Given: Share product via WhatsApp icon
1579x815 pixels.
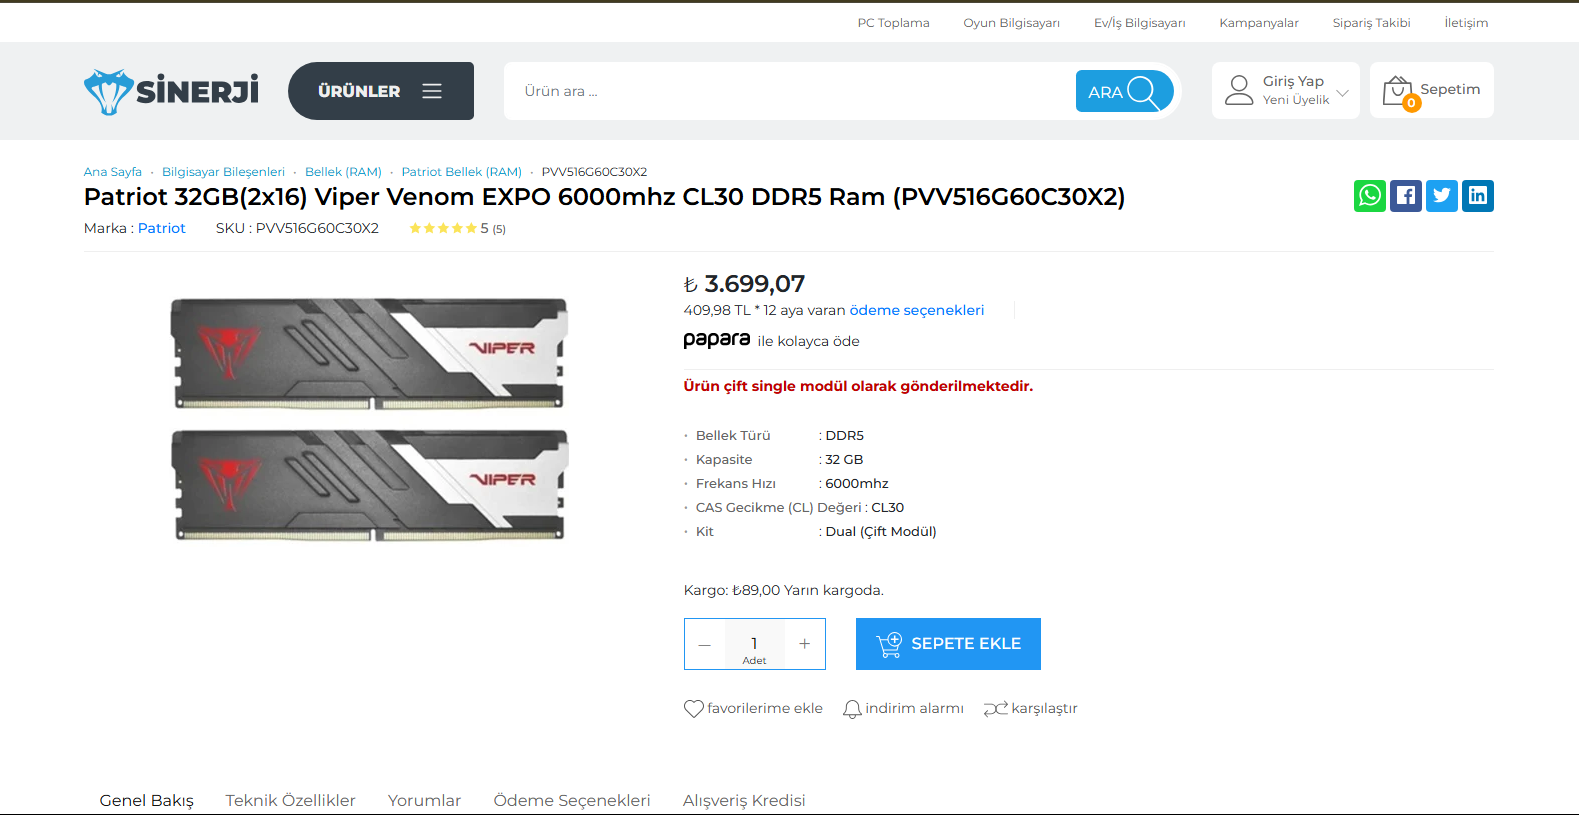Looking at the screenshot, I should 1369,196.
